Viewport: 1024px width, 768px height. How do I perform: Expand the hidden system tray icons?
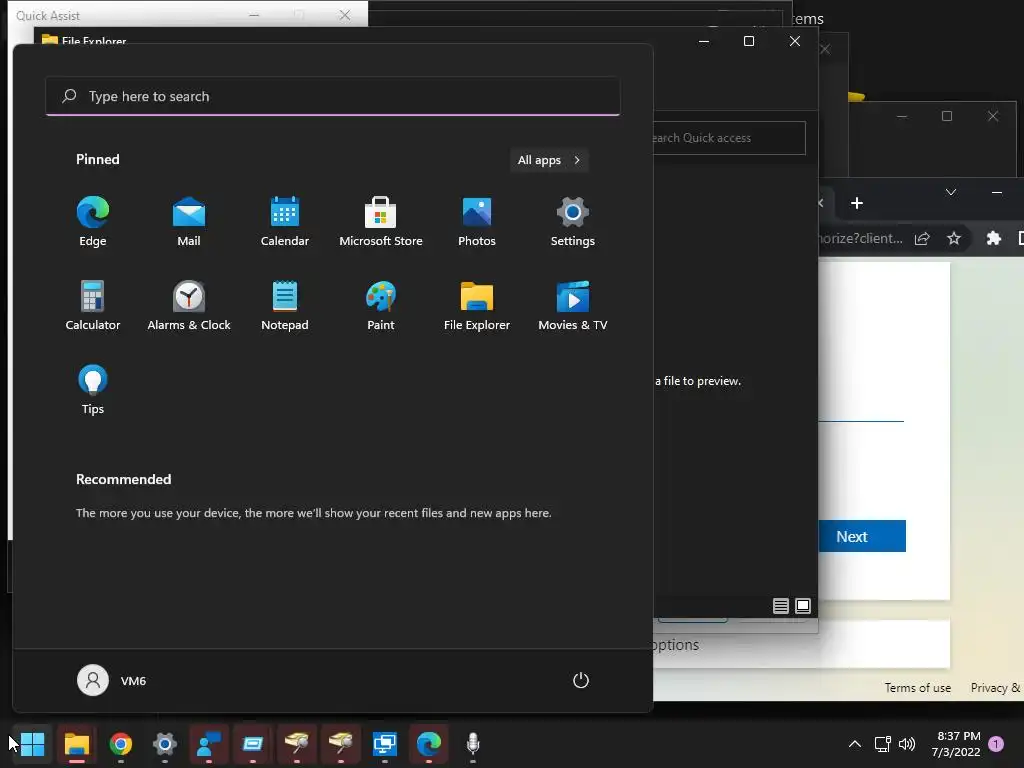coord(854,744)
